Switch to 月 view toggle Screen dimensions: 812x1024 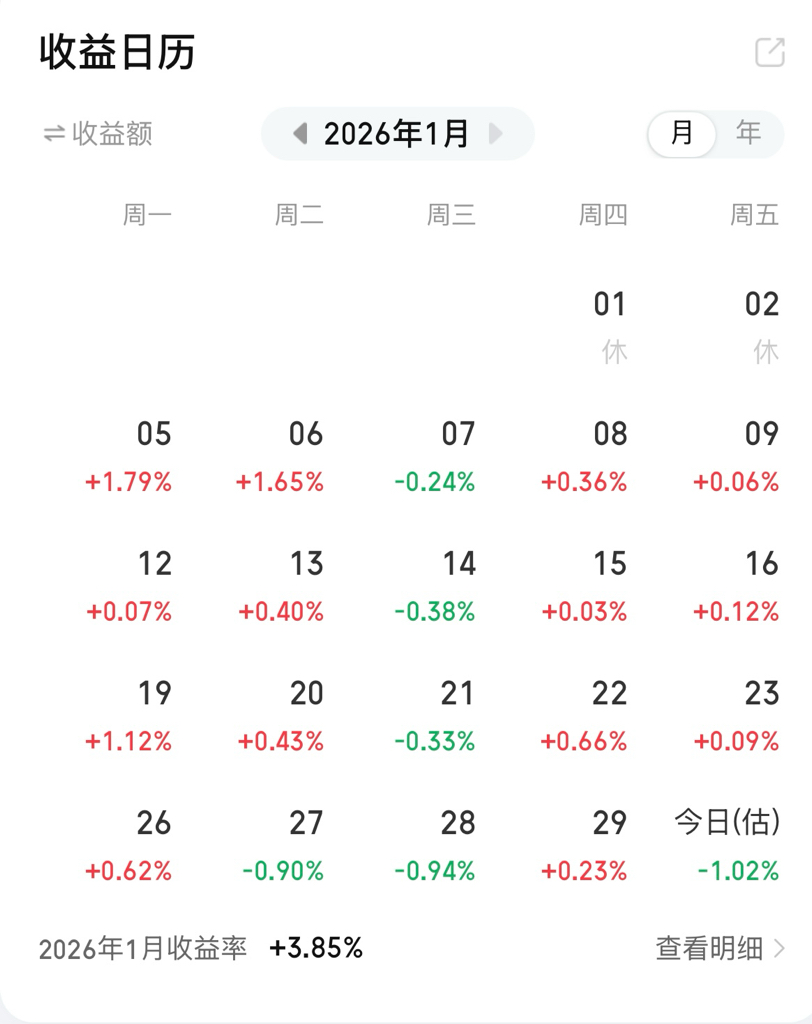682,133
